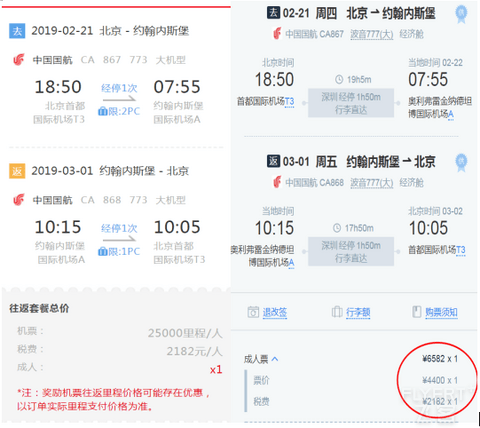
Task: Click 经停1次 stopover text on return flight
Action: [119, 229]
